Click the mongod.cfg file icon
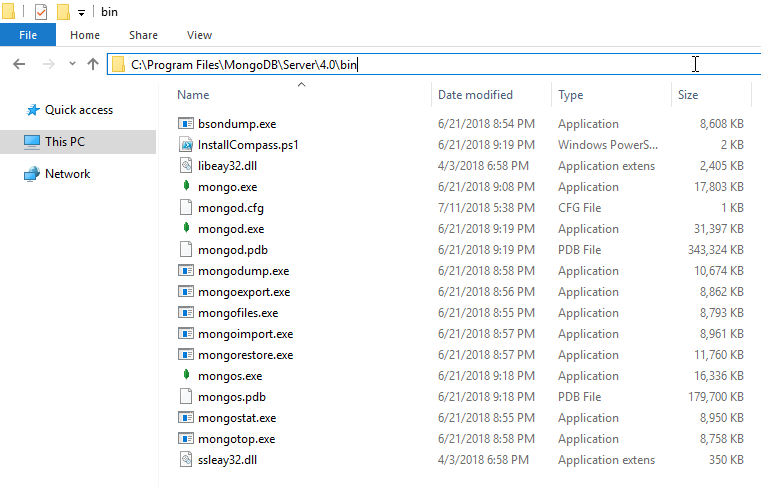Image resolution: width=761 pixels, height=487 pixels. 186,207
